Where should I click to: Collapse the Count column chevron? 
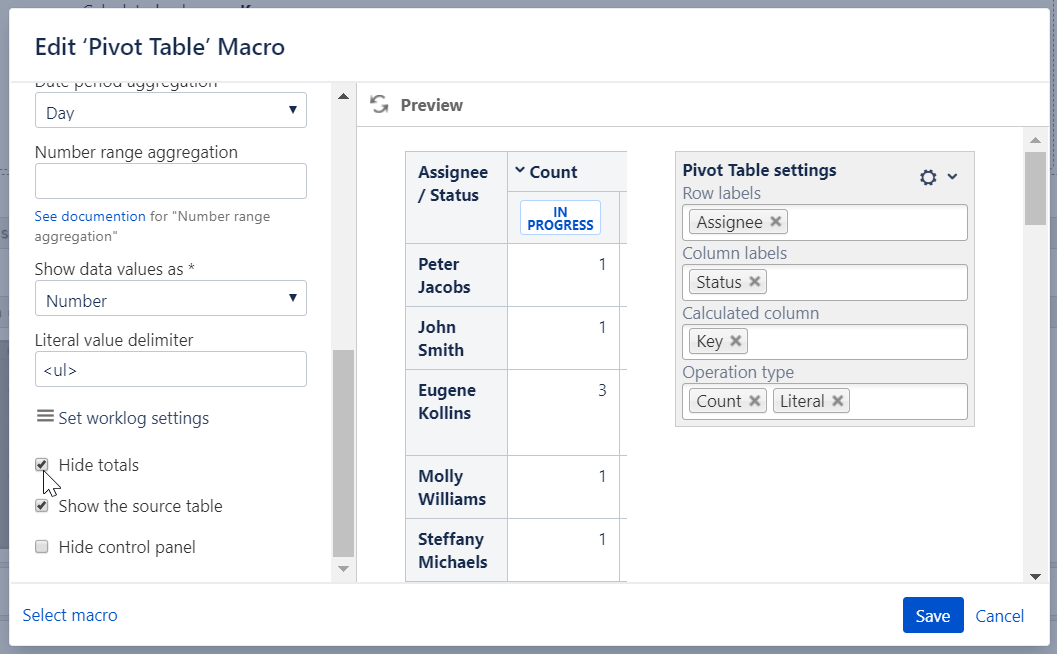tap(520, 171)
